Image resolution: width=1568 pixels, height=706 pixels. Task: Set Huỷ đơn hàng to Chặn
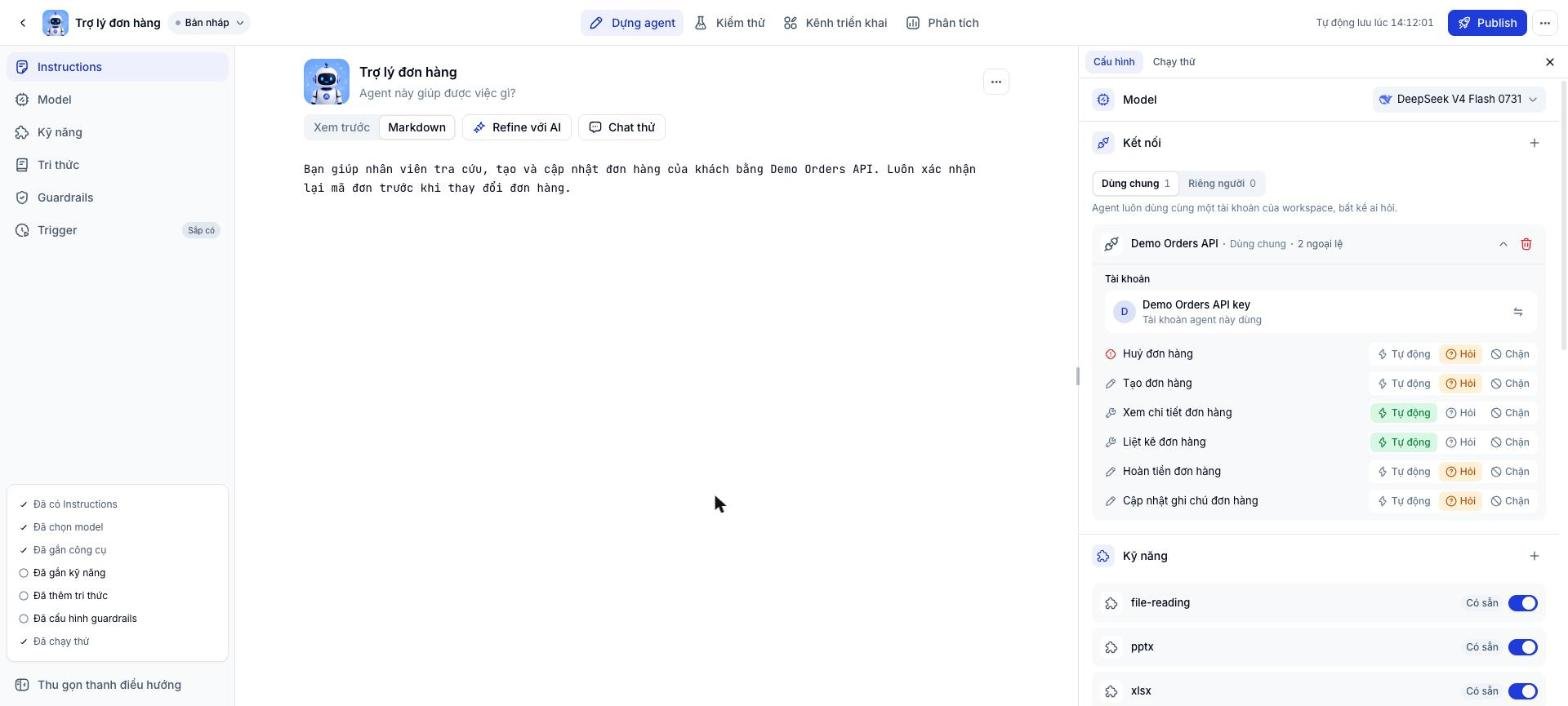tap(1510, 354)
